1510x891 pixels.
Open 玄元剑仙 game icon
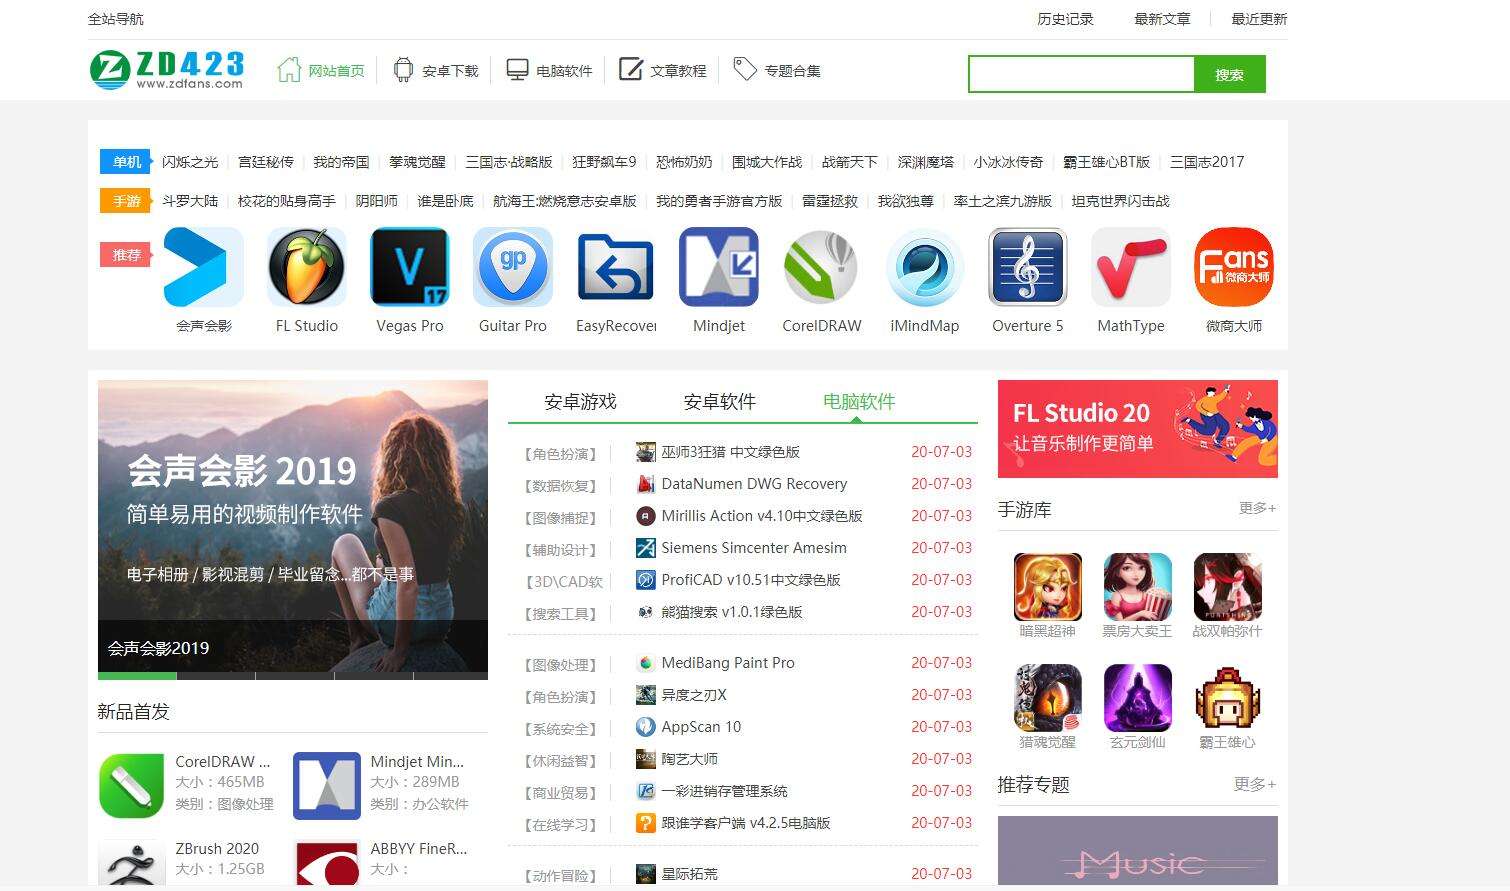(x=1138, y=698)
